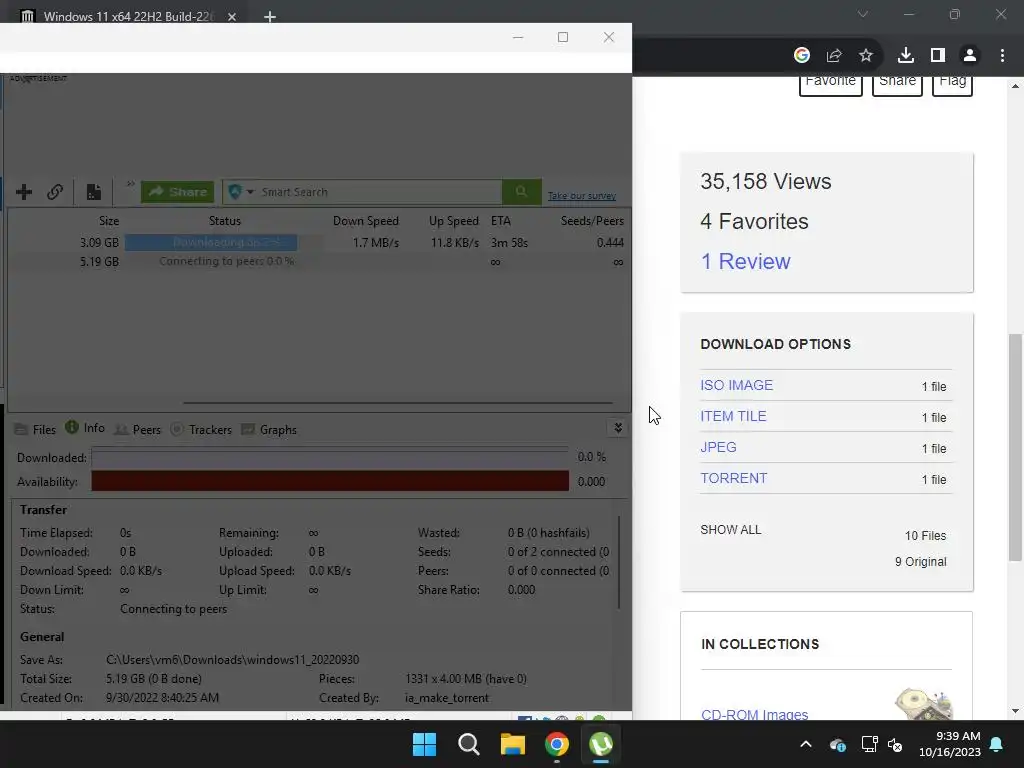Open the ITEM TILE download option
The width and height of the screenshot is (1024, 768).
click(733, 416)
